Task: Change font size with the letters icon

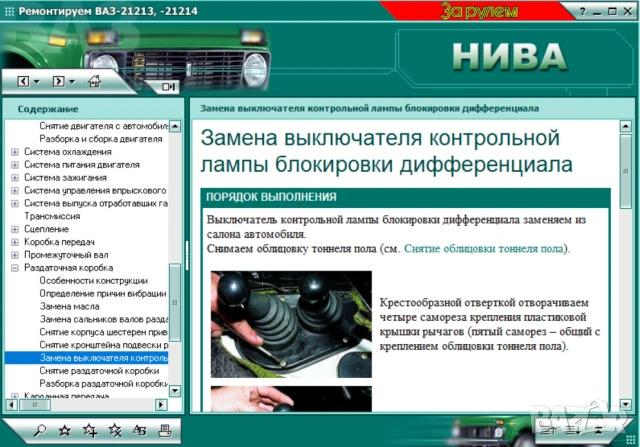Action: pos(140,430)
